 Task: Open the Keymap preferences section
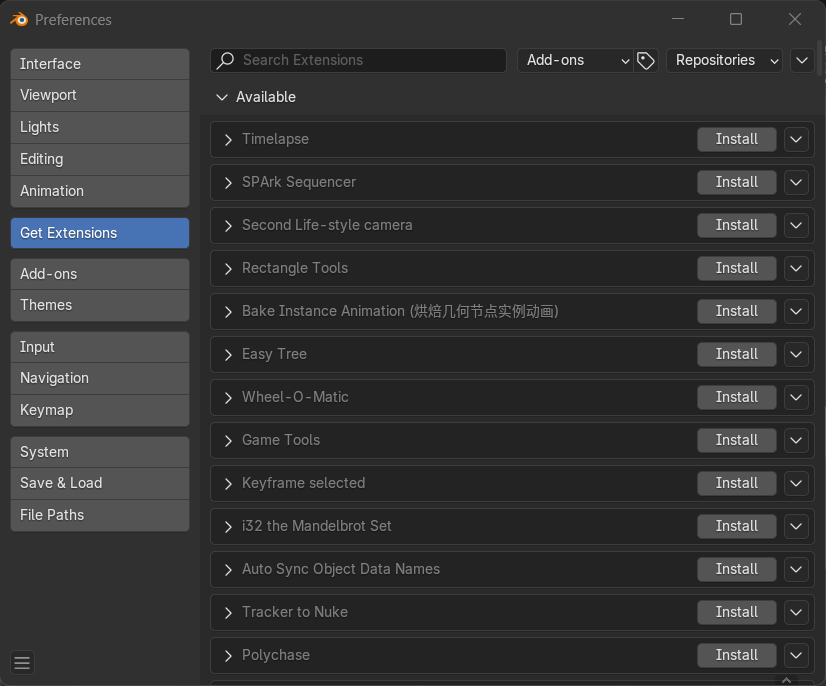pyautogui.click(x=99, y=410)
